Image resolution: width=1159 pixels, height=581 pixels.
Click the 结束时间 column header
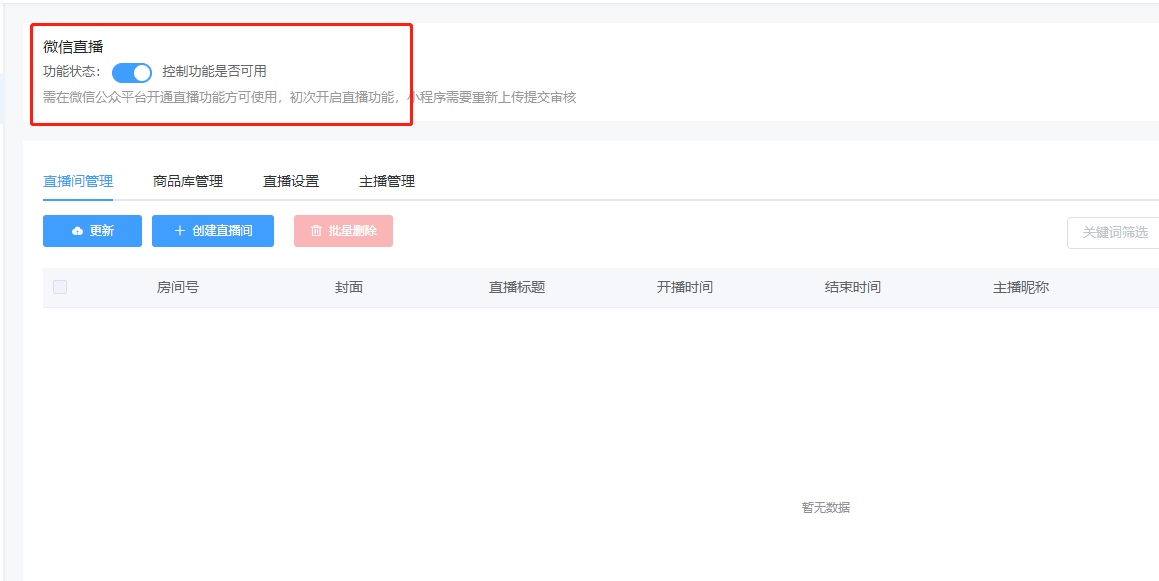point(852,288)
